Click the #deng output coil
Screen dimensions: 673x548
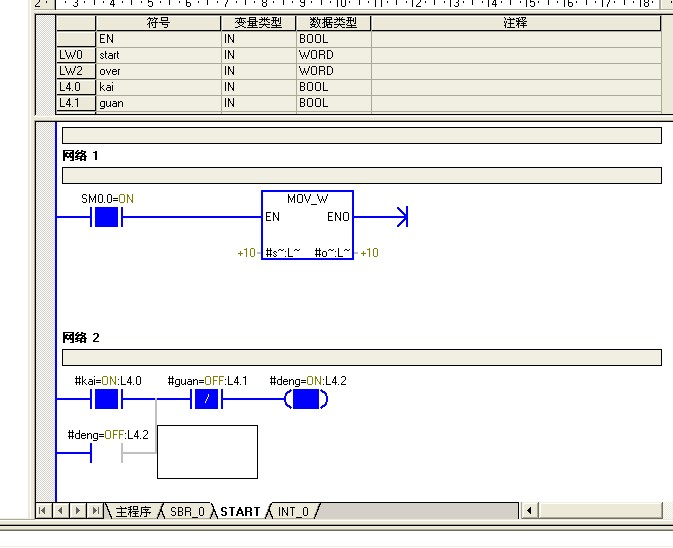(306, 400)
